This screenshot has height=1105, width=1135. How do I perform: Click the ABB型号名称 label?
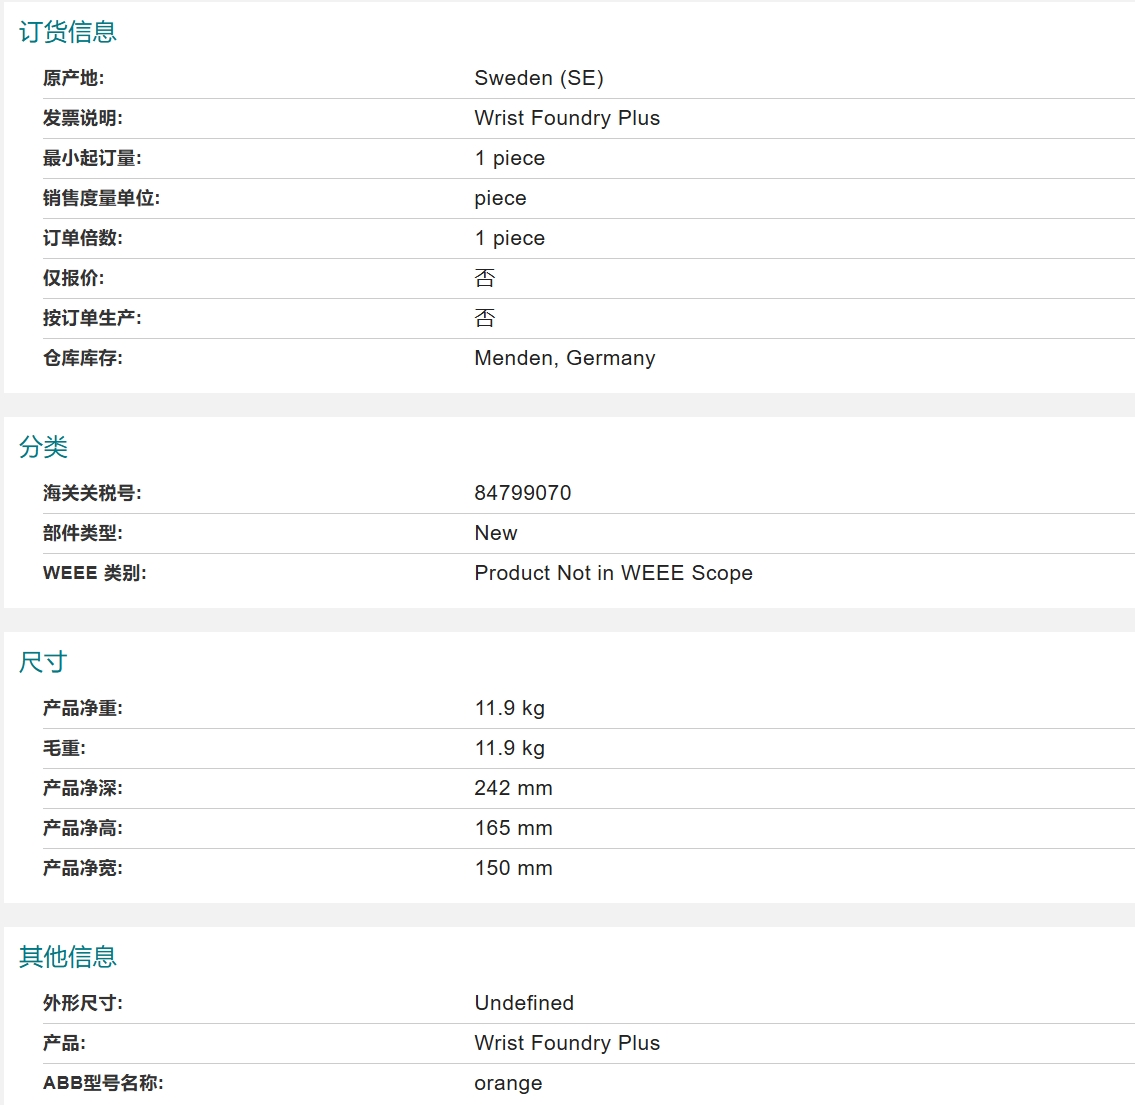103,1083
